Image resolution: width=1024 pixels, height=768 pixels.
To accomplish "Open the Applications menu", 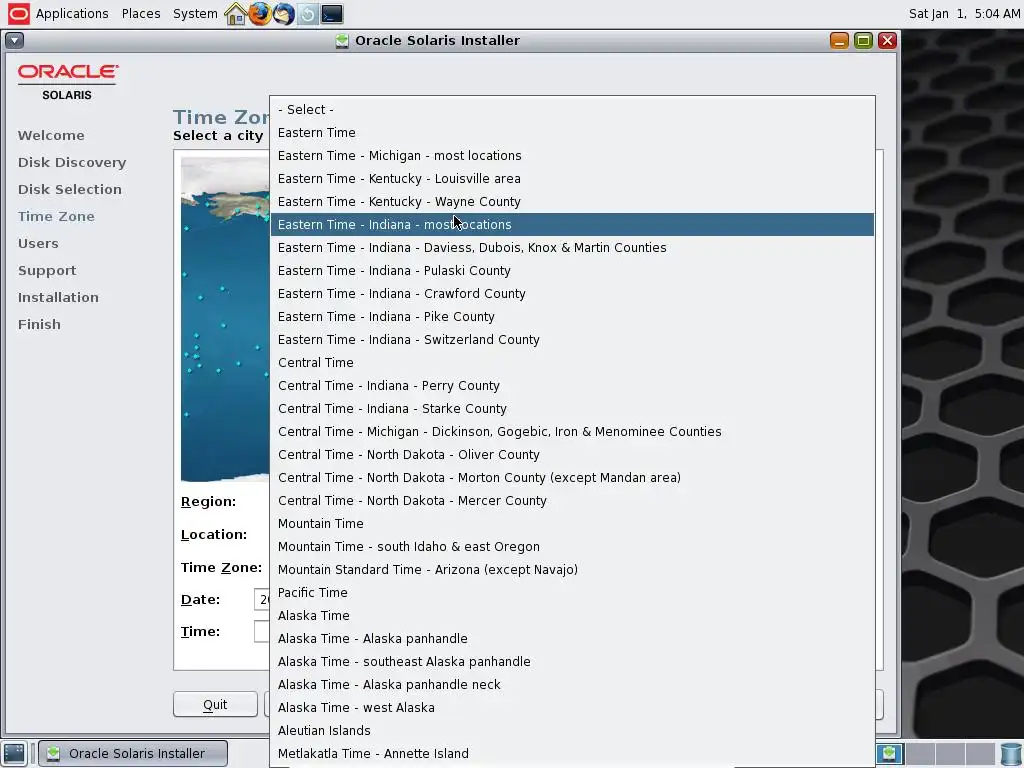I will 72,14.
